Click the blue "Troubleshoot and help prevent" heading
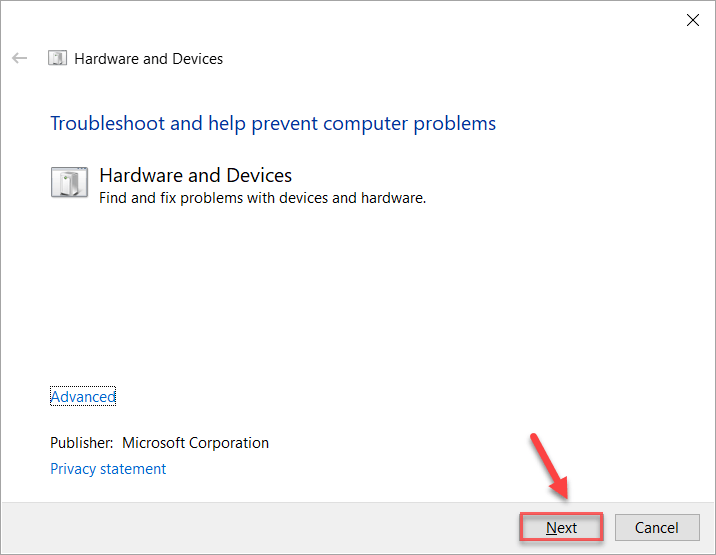Viewport: 716px width, 555px height. (273, 124)
